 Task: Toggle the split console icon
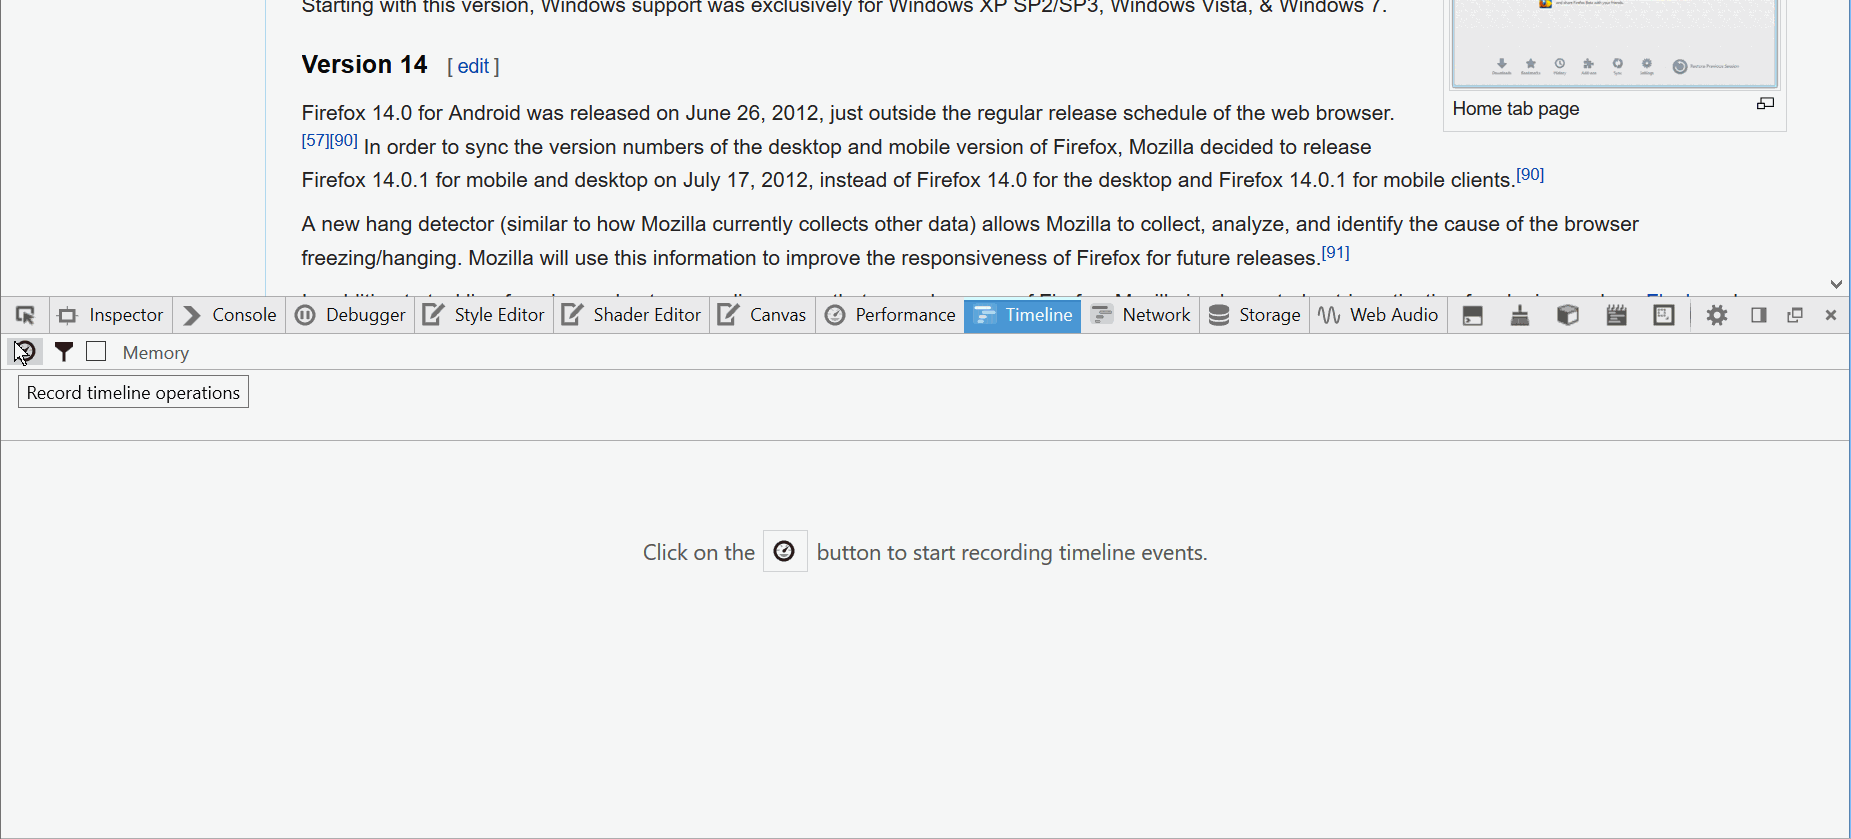1472,316
